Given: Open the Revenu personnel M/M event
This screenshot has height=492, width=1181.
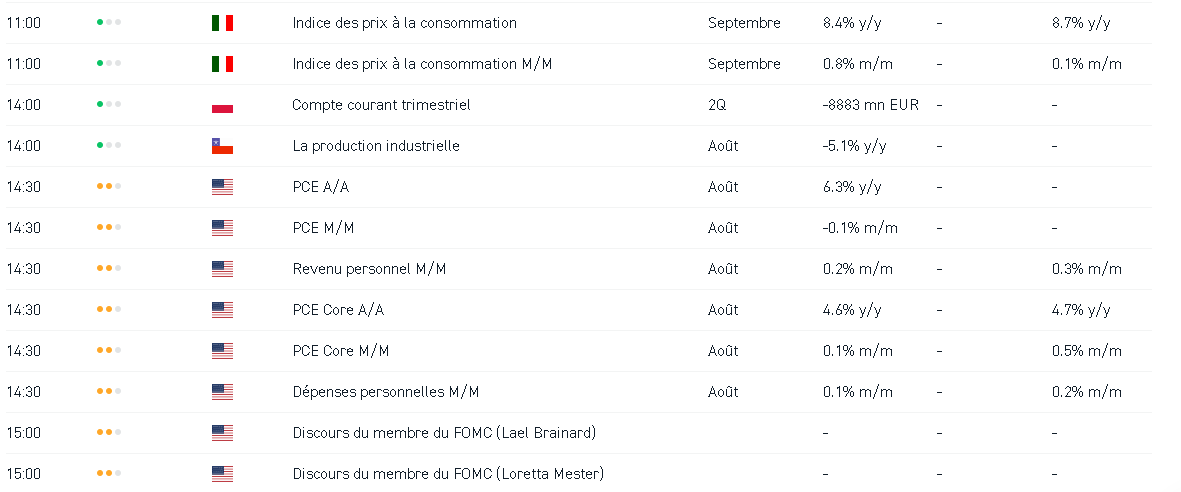Looking at the screenshot, I should point(369,269).
